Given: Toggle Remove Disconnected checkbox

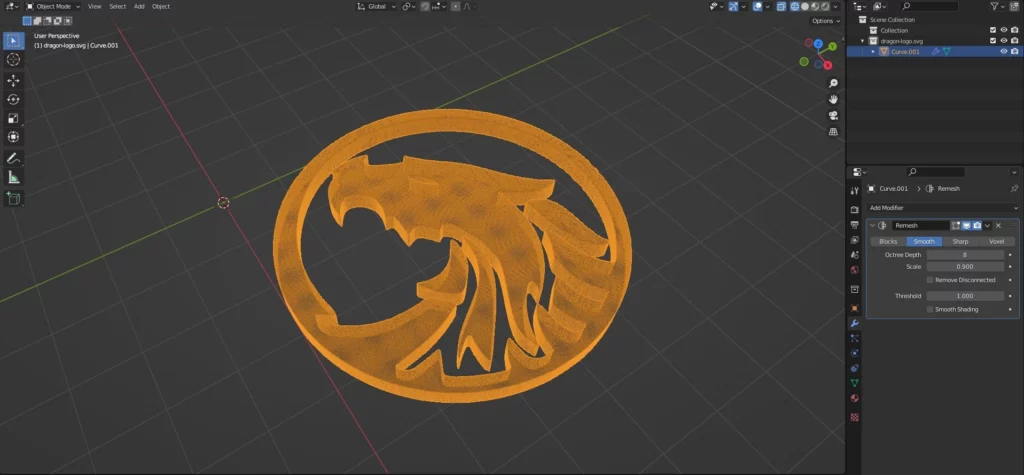Looking at the screenshot, I should pyautogui.click(x=930, y=280).
